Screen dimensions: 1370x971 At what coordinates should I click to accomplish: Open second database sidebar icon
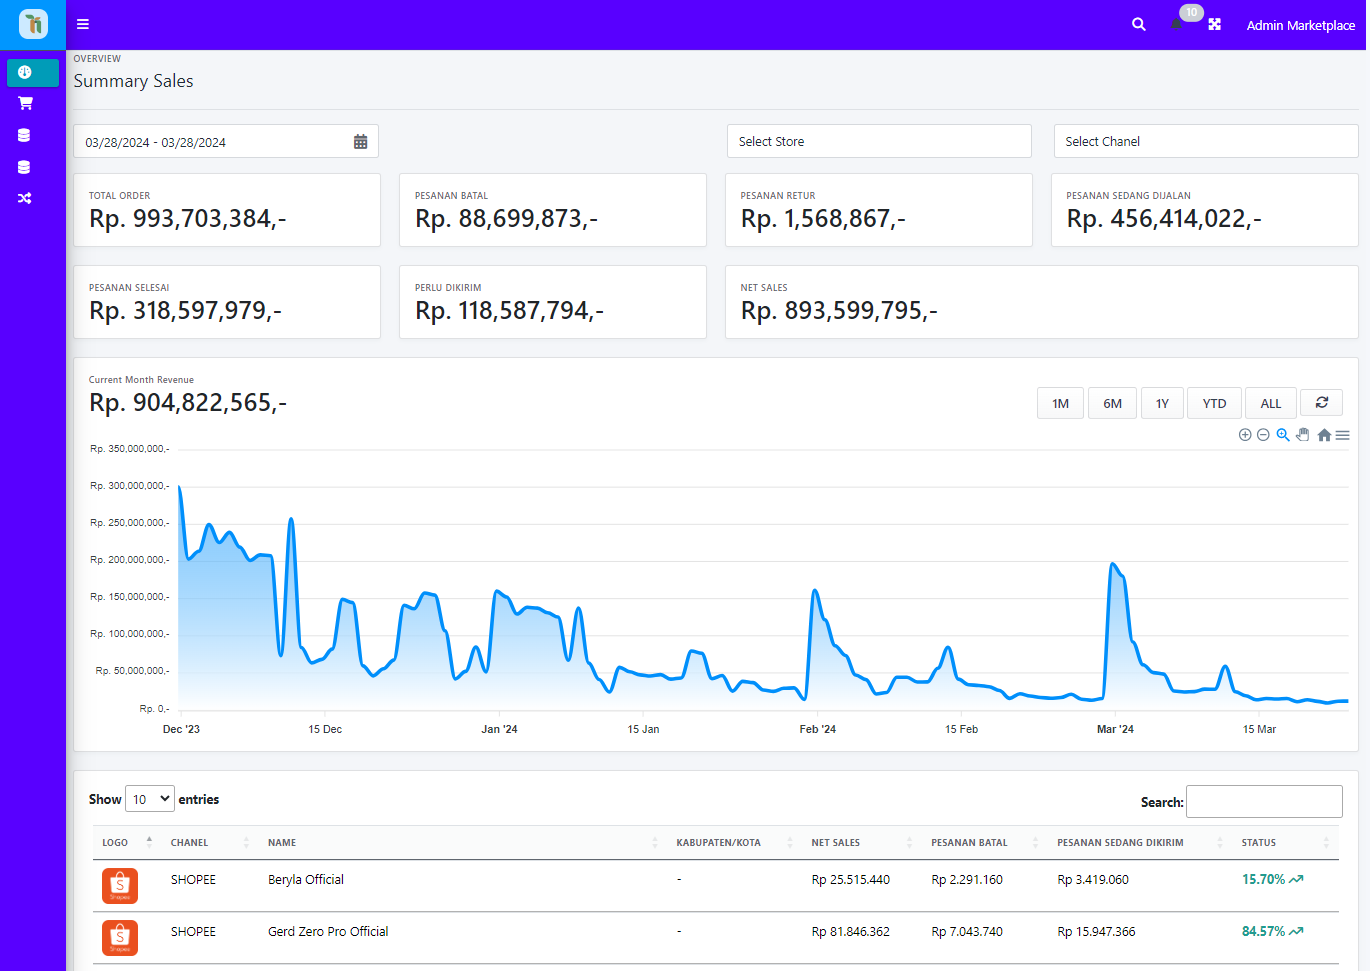click(24, 167)
